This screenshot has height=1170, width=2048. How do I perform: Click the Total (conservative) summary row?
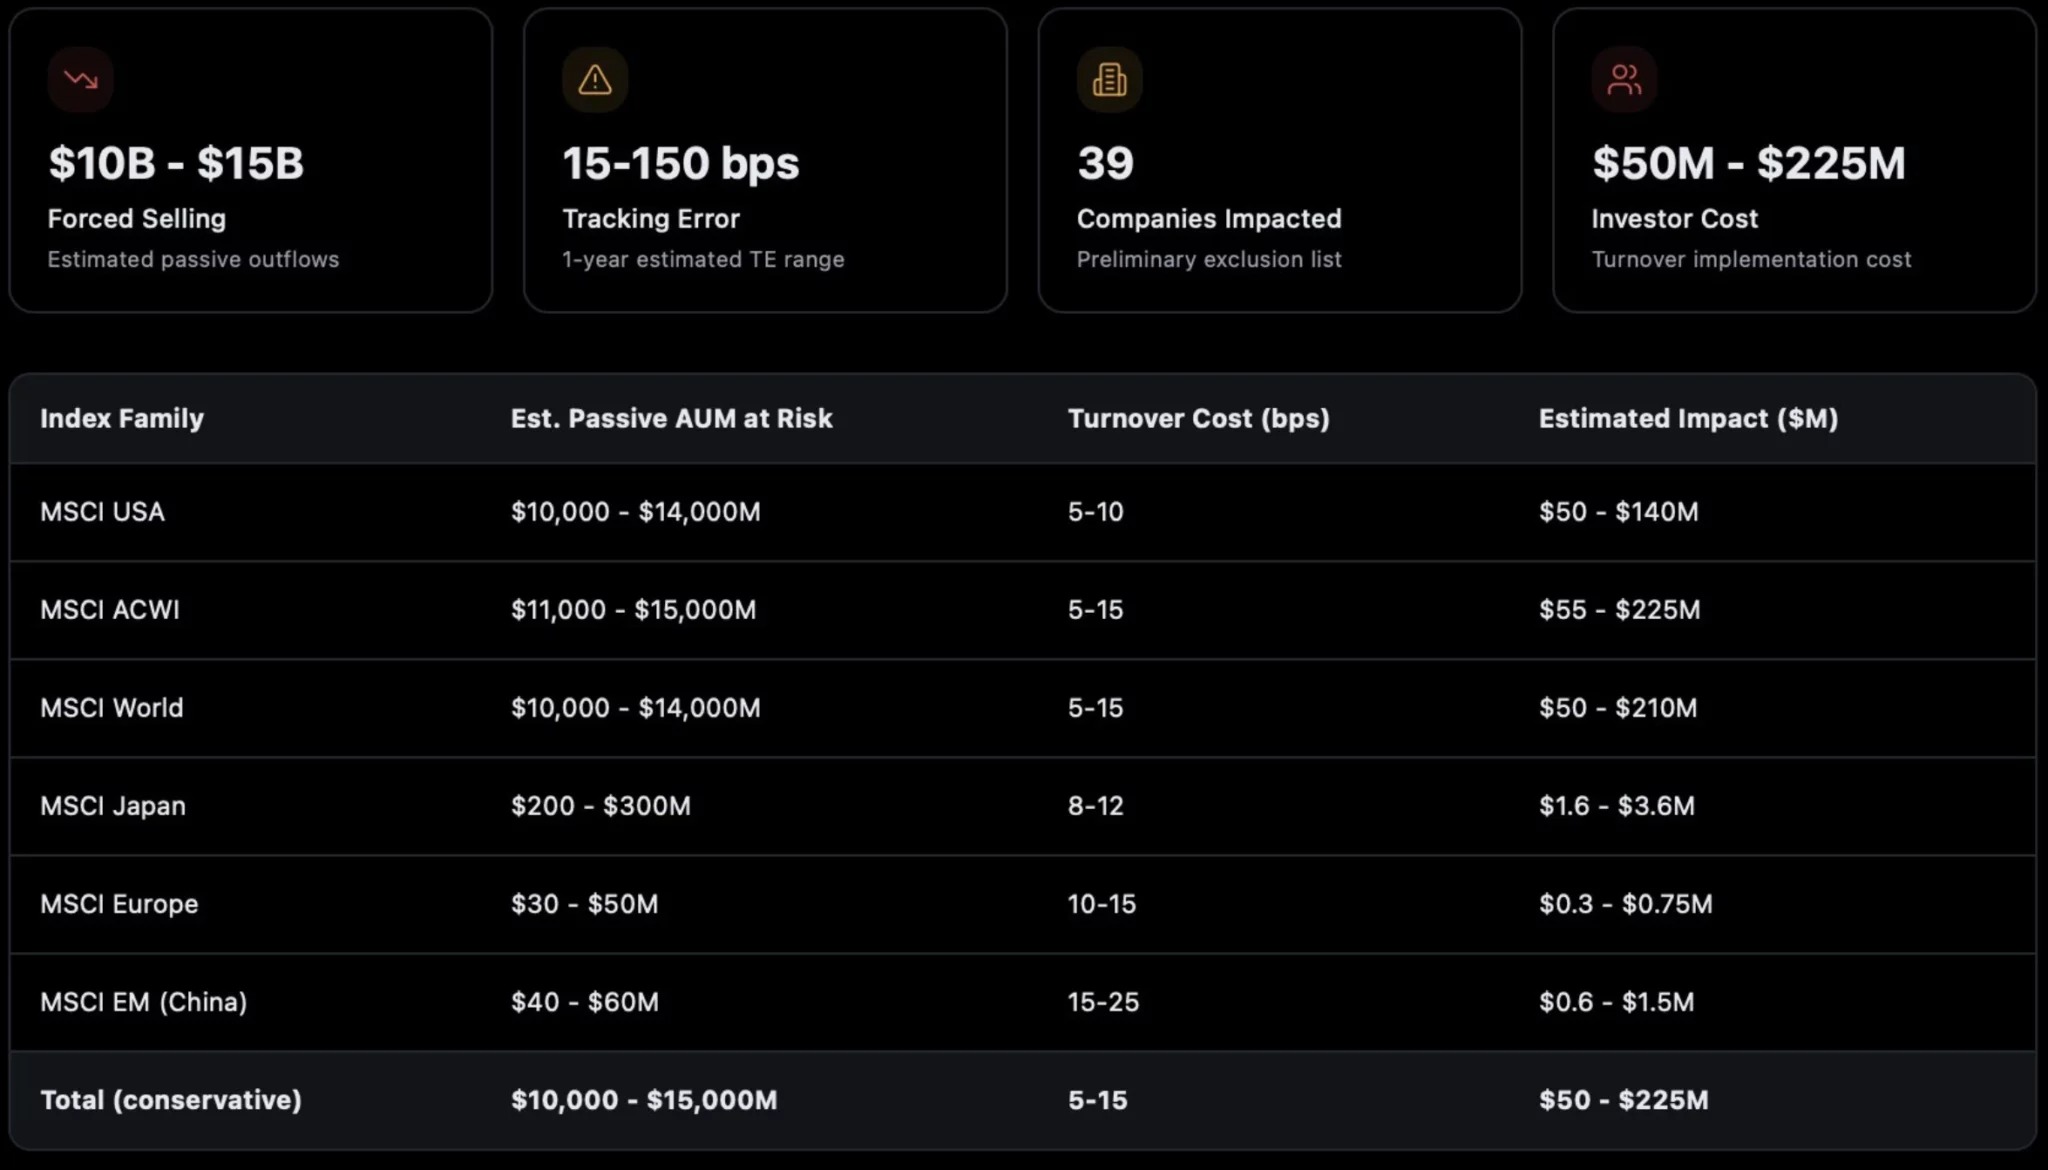(1023, 1100)
